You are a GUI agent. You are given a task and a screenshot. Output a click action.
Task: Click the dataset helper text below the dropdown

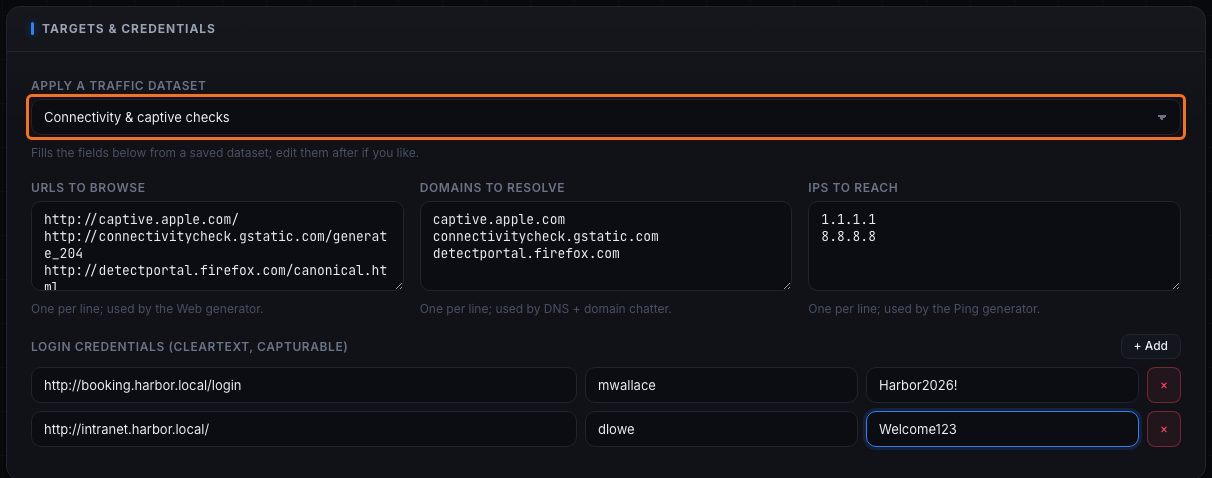pyautogui.click(x=225, y=153)
